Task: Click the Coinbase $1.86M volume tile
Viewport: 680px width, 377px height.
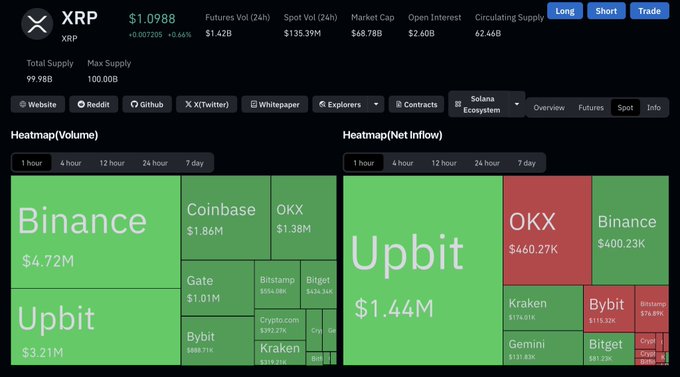Action: pyautogui.click(x=226, y=217)
